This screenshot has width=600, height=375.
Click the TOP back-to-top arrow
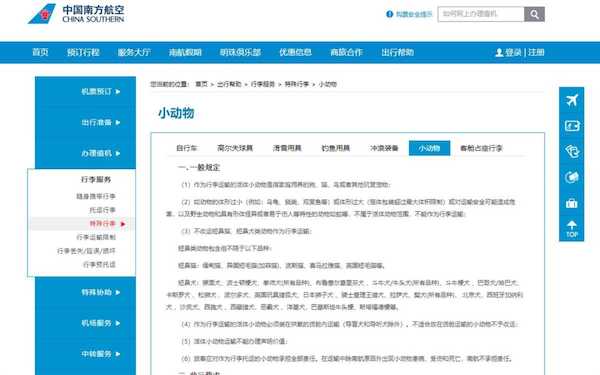coord(572,229)
